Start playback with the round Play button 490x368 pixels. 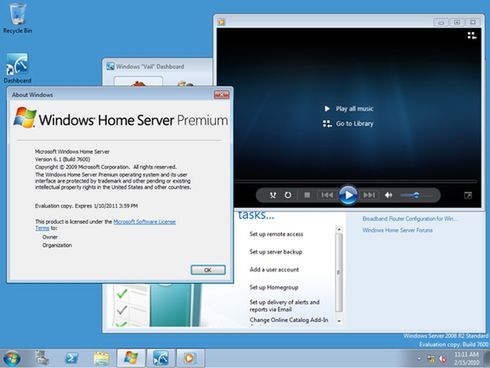click(x=348, y=195)
